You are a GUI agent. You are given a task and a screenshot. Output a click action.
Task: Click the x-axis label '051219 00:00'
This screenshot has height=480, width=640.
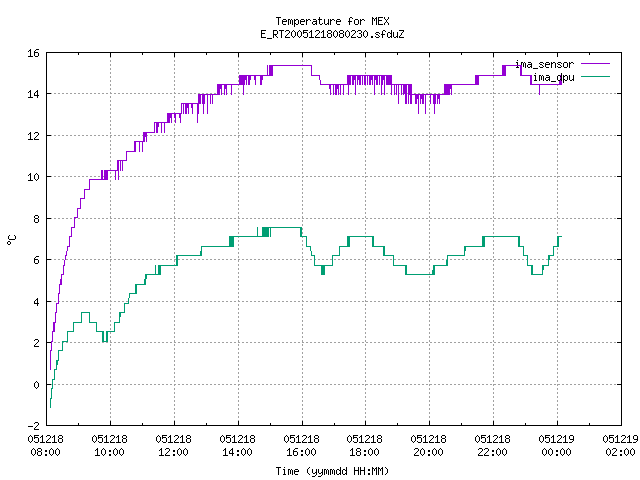557,445
